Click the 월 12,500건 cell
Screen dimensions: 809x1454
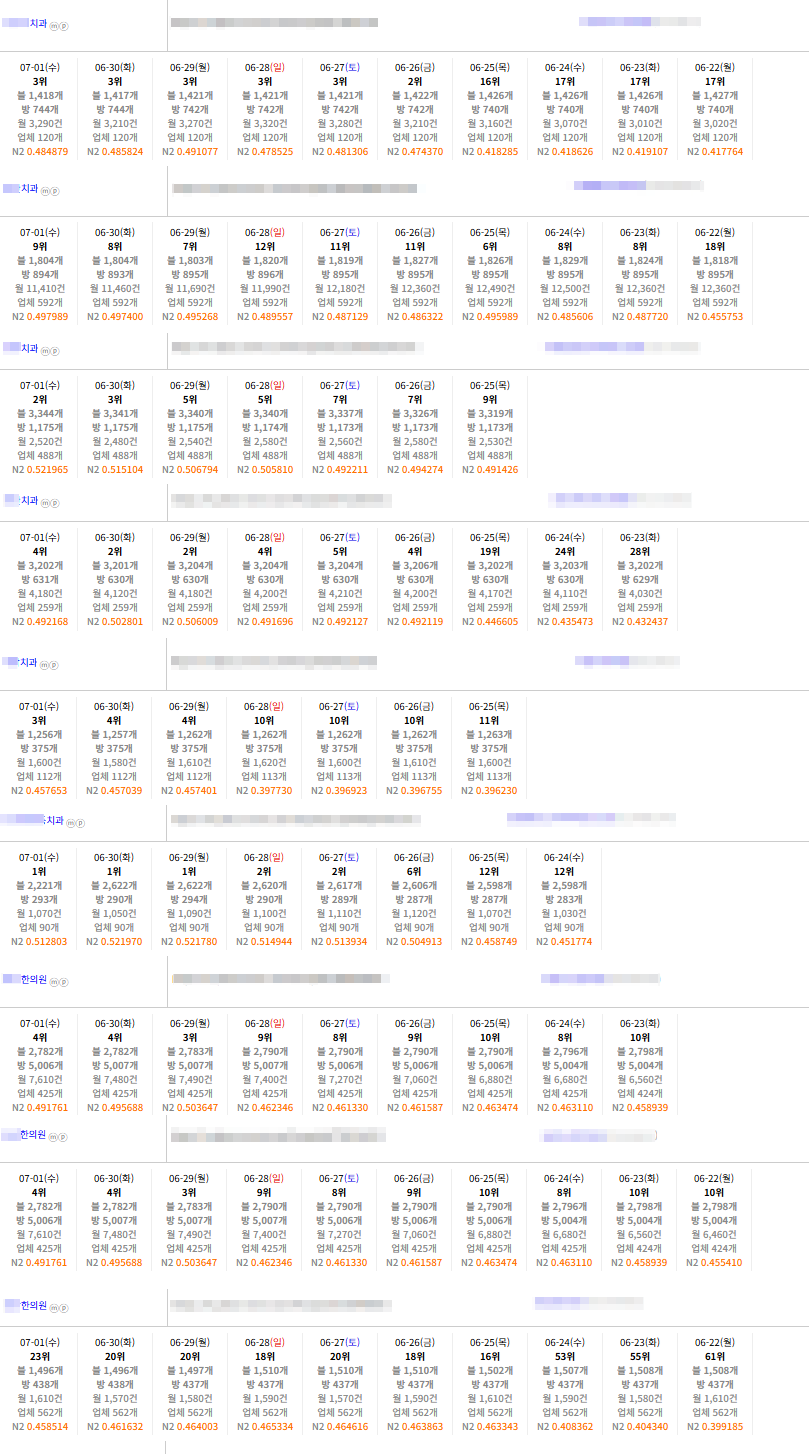[x=565, y=289]
